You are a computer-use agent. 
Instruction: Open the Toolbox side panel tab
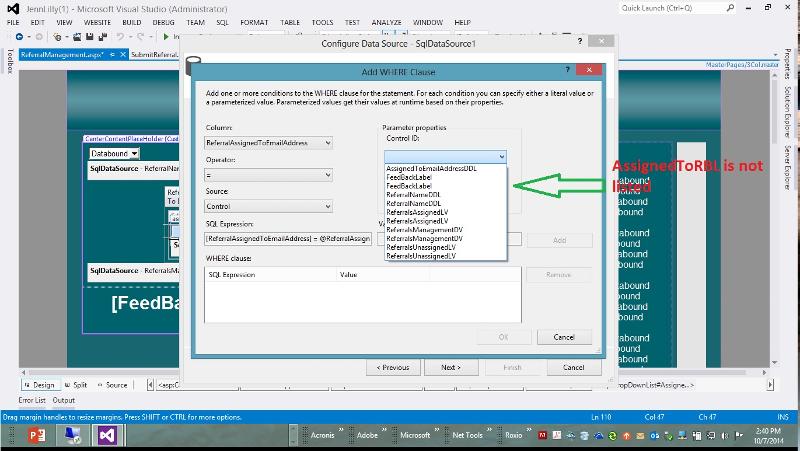pyautogui.click(x=10, y=61)
